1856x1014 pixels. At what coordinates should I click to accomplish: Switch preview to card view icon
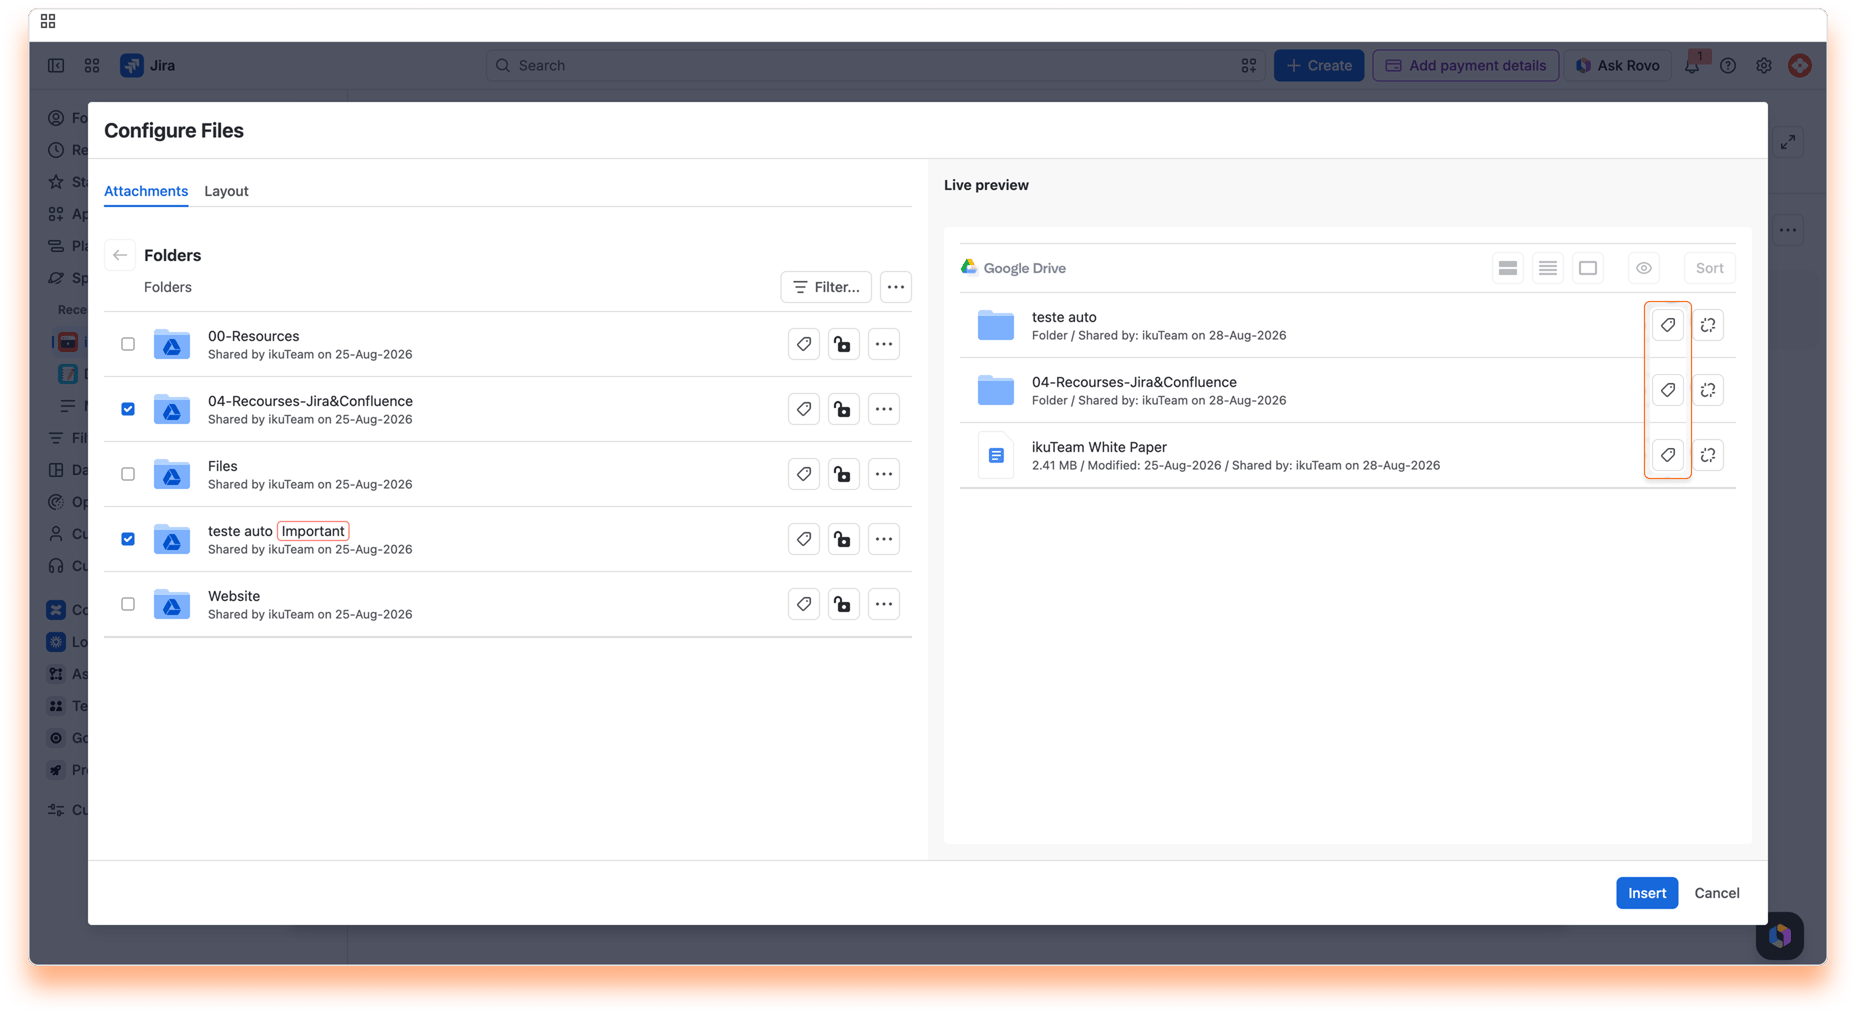[x=1508, y=268]
